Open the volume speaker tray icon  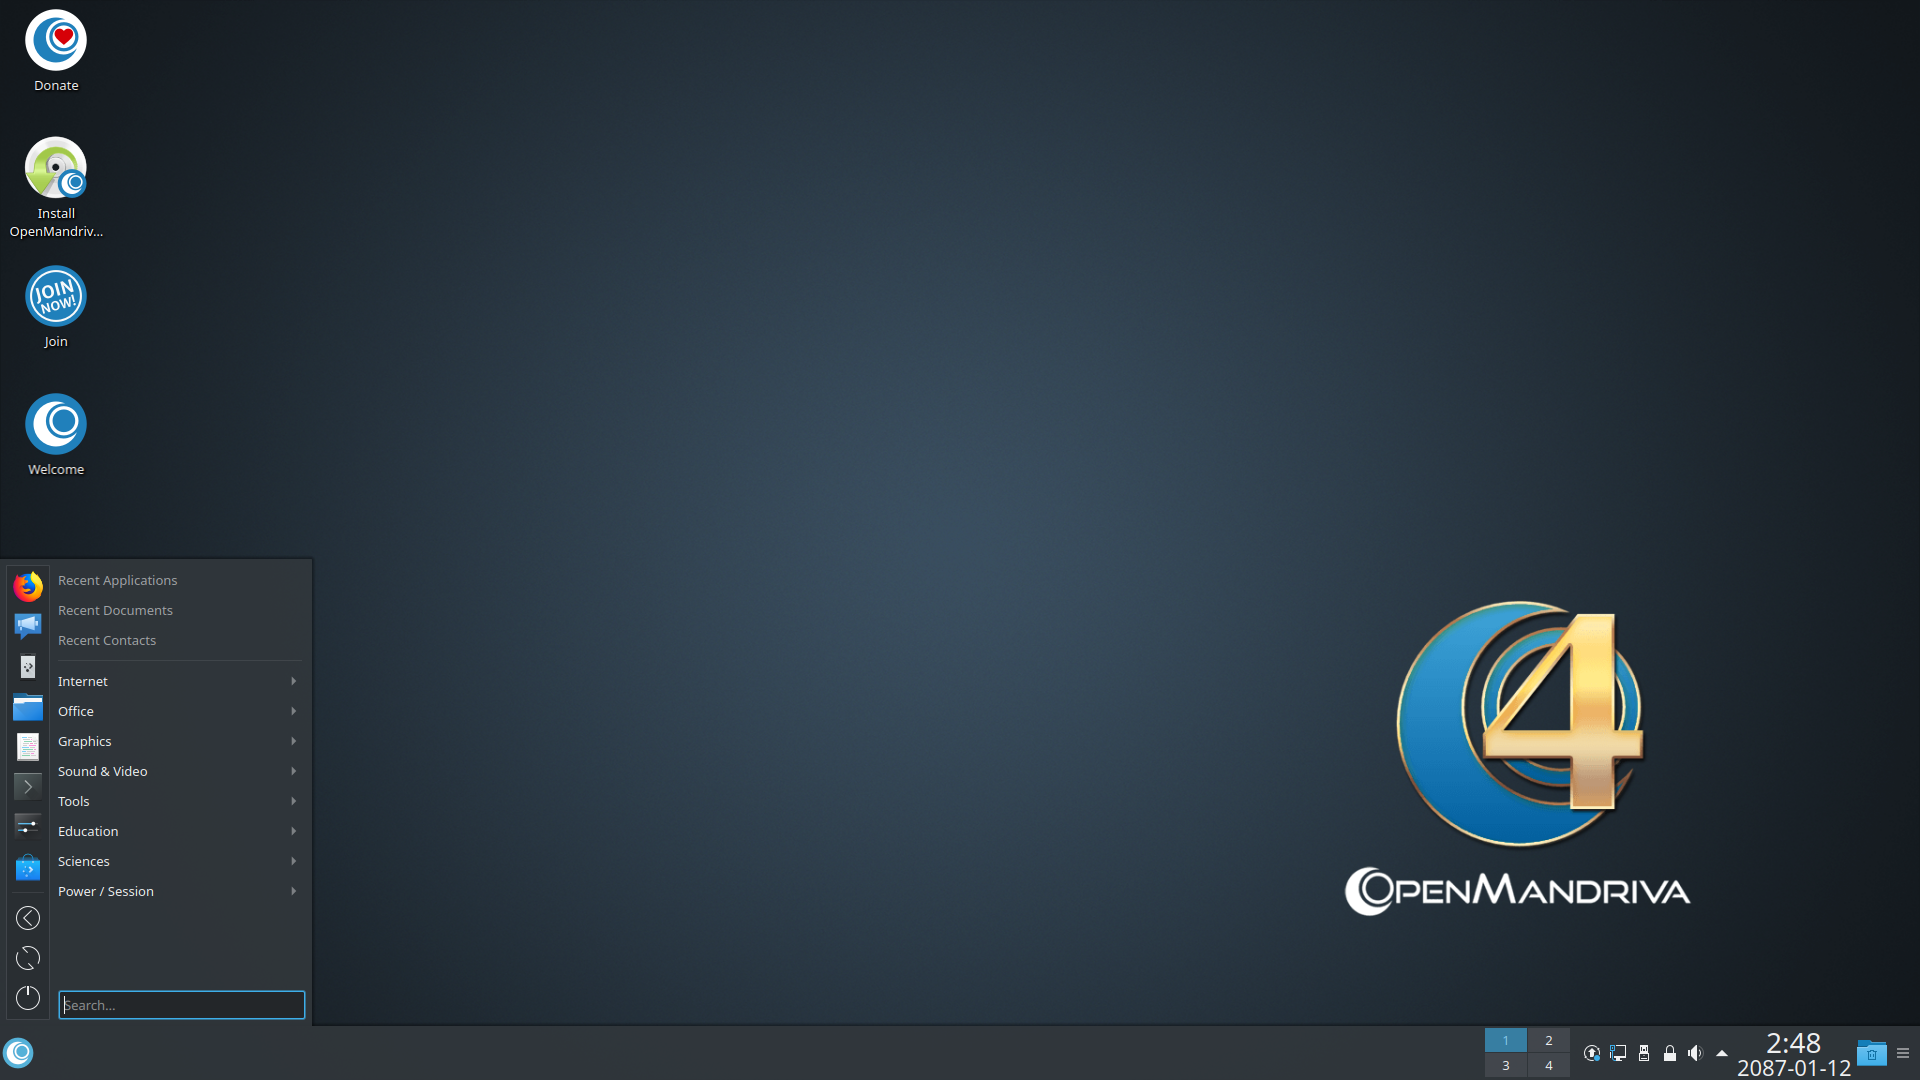(1695, 1053)
